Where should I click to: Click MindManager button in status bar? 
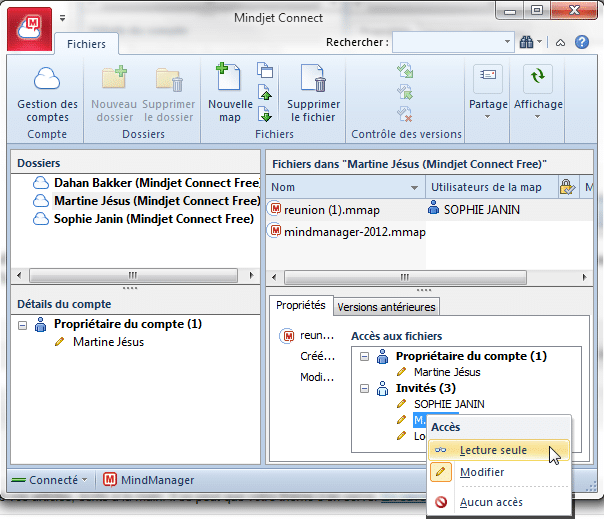coord(149,480)
